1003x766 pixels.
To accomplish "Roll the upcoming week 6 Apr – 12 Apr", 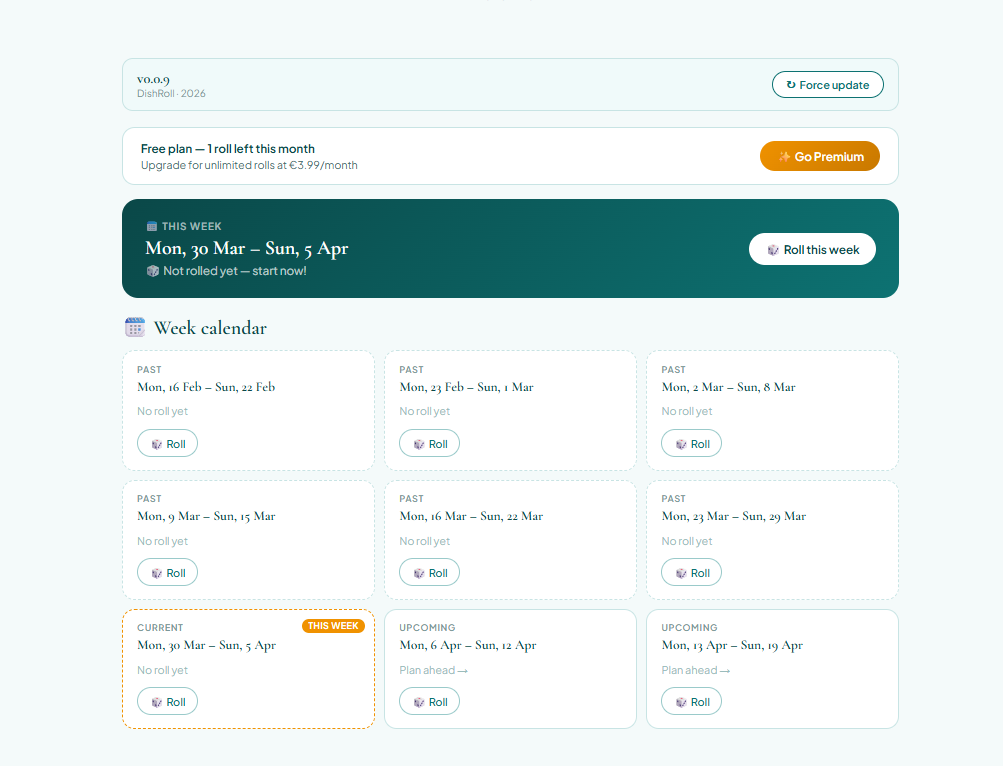I will [x=429, y=701].
